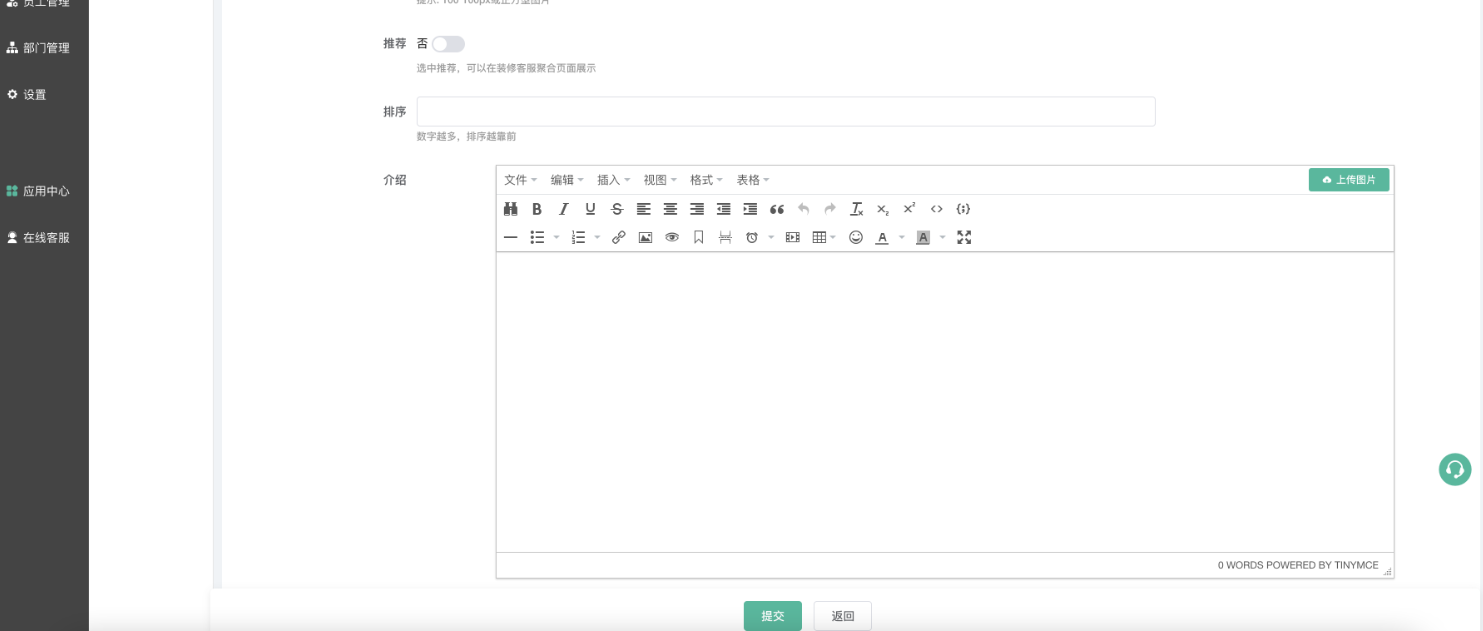
Task: Apply italic formatting in the editor
Action: point(563,209)
